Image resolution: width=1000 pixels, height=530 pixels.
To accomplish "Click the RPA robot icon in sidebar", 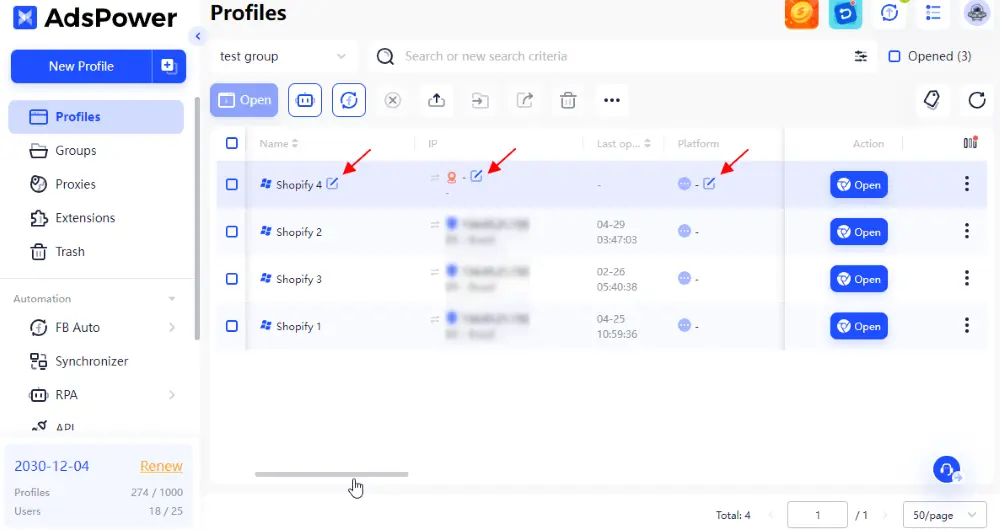I will [38, 395].
